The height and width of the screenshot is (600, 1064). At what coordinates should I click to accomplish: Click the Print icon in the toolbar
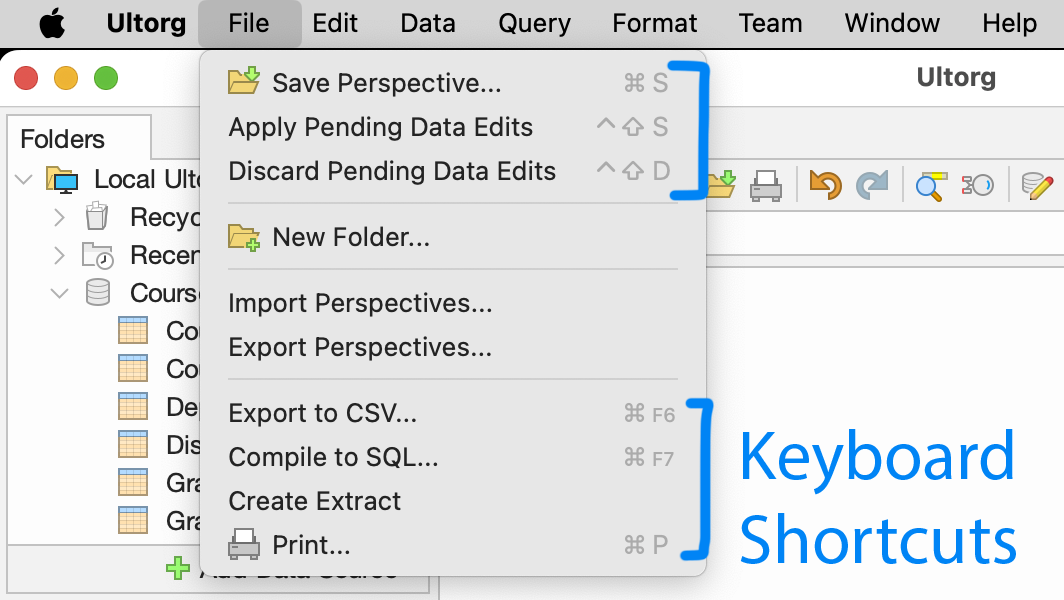pyautogui.click(x=767, y=186)
